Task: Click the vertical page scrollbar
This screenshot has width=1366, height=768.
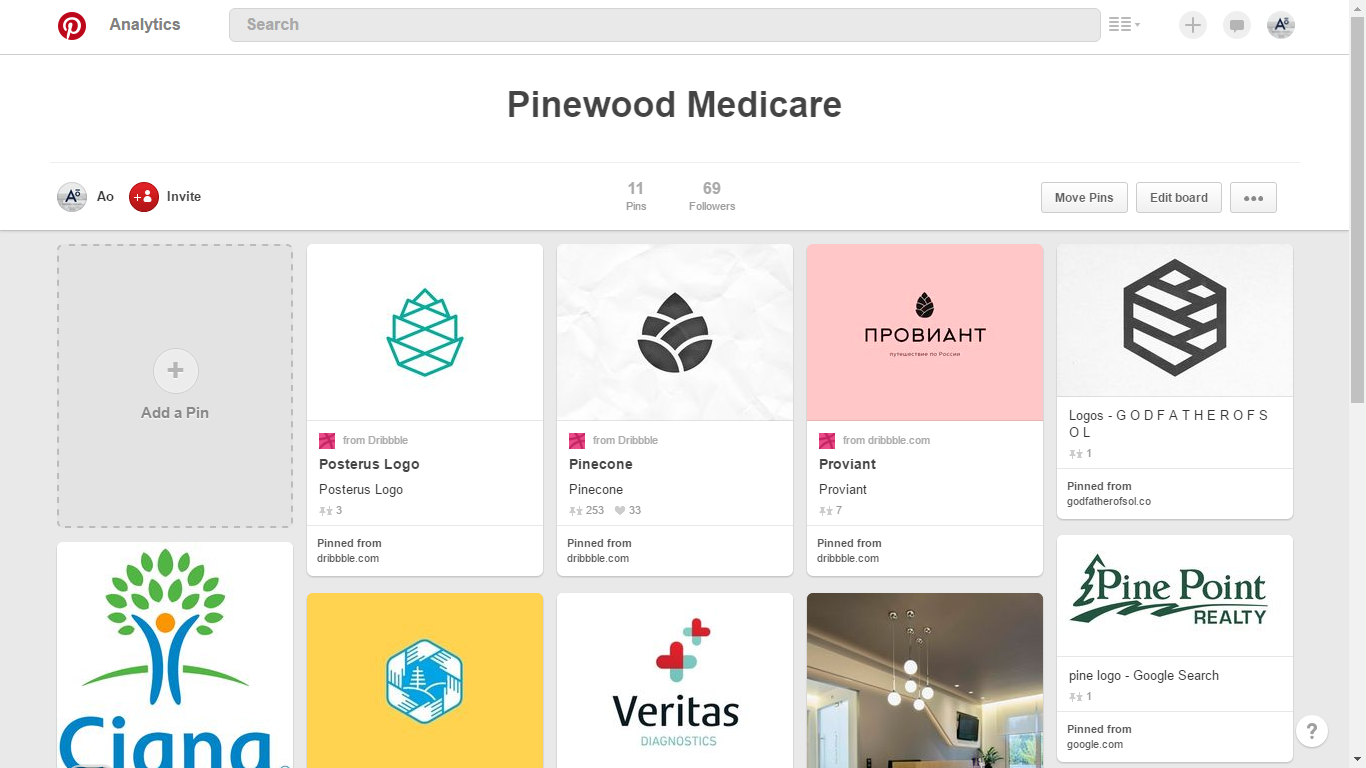Action: [1357, 384]
